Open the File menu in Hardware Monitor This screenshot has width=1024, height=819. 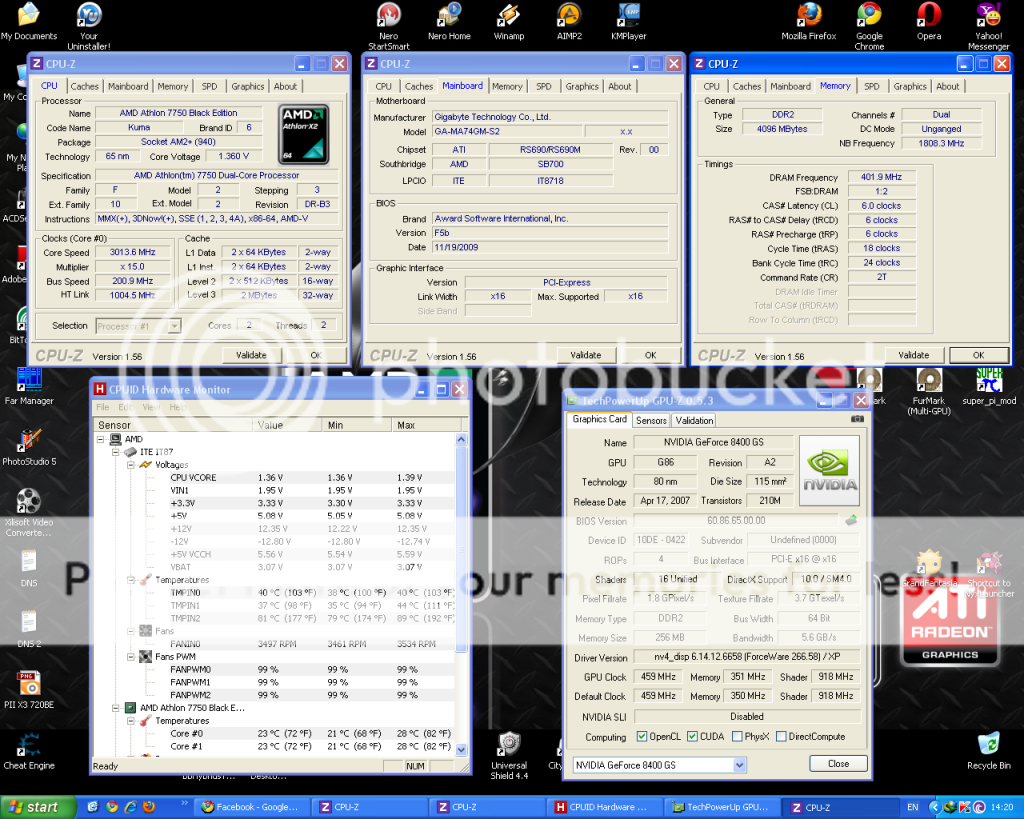pos(103,407)
